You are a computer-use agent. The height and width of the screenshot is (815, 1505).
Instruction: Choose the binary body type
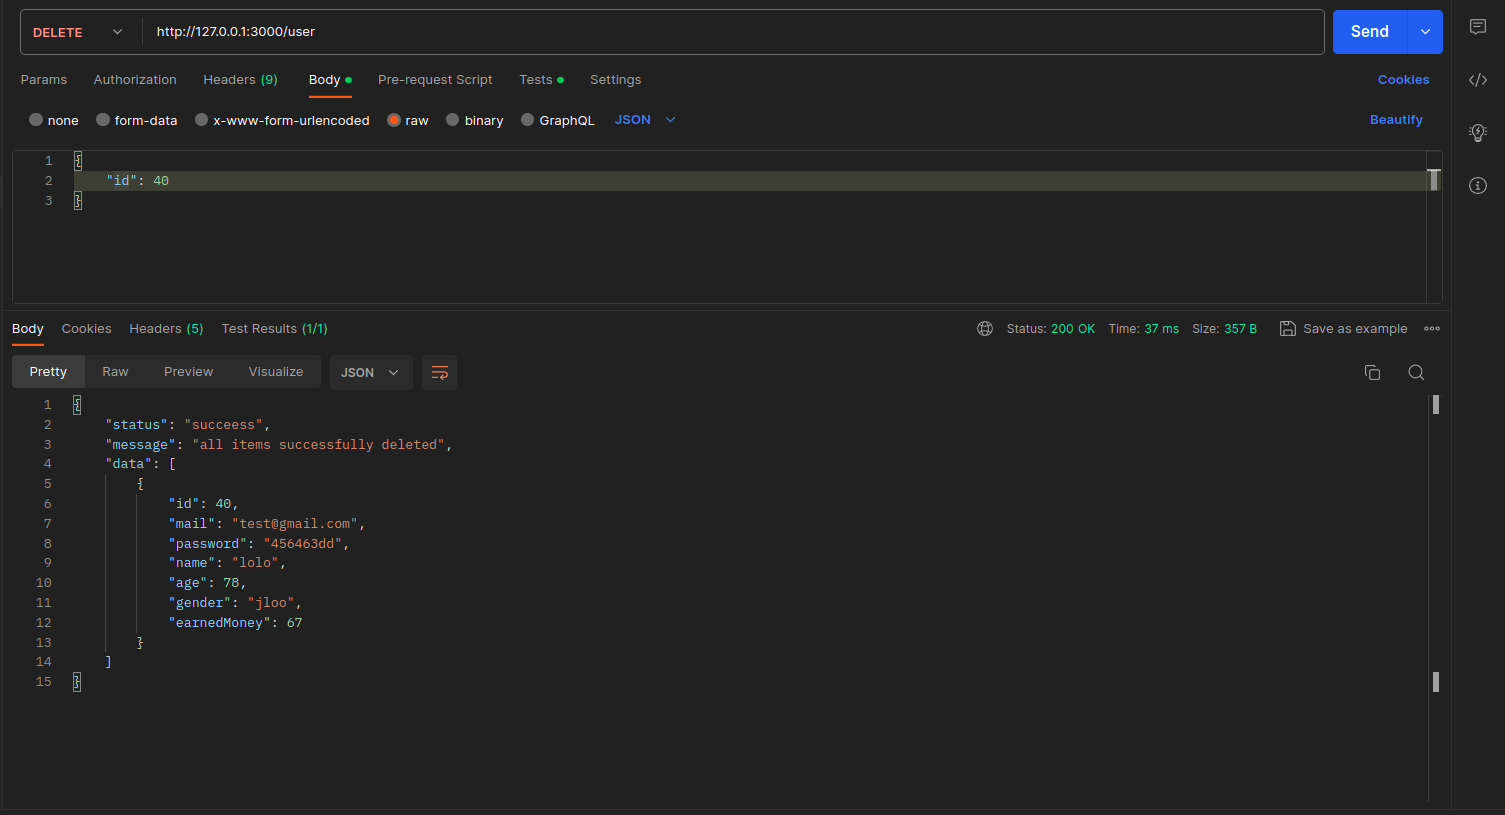coord(453,120)
